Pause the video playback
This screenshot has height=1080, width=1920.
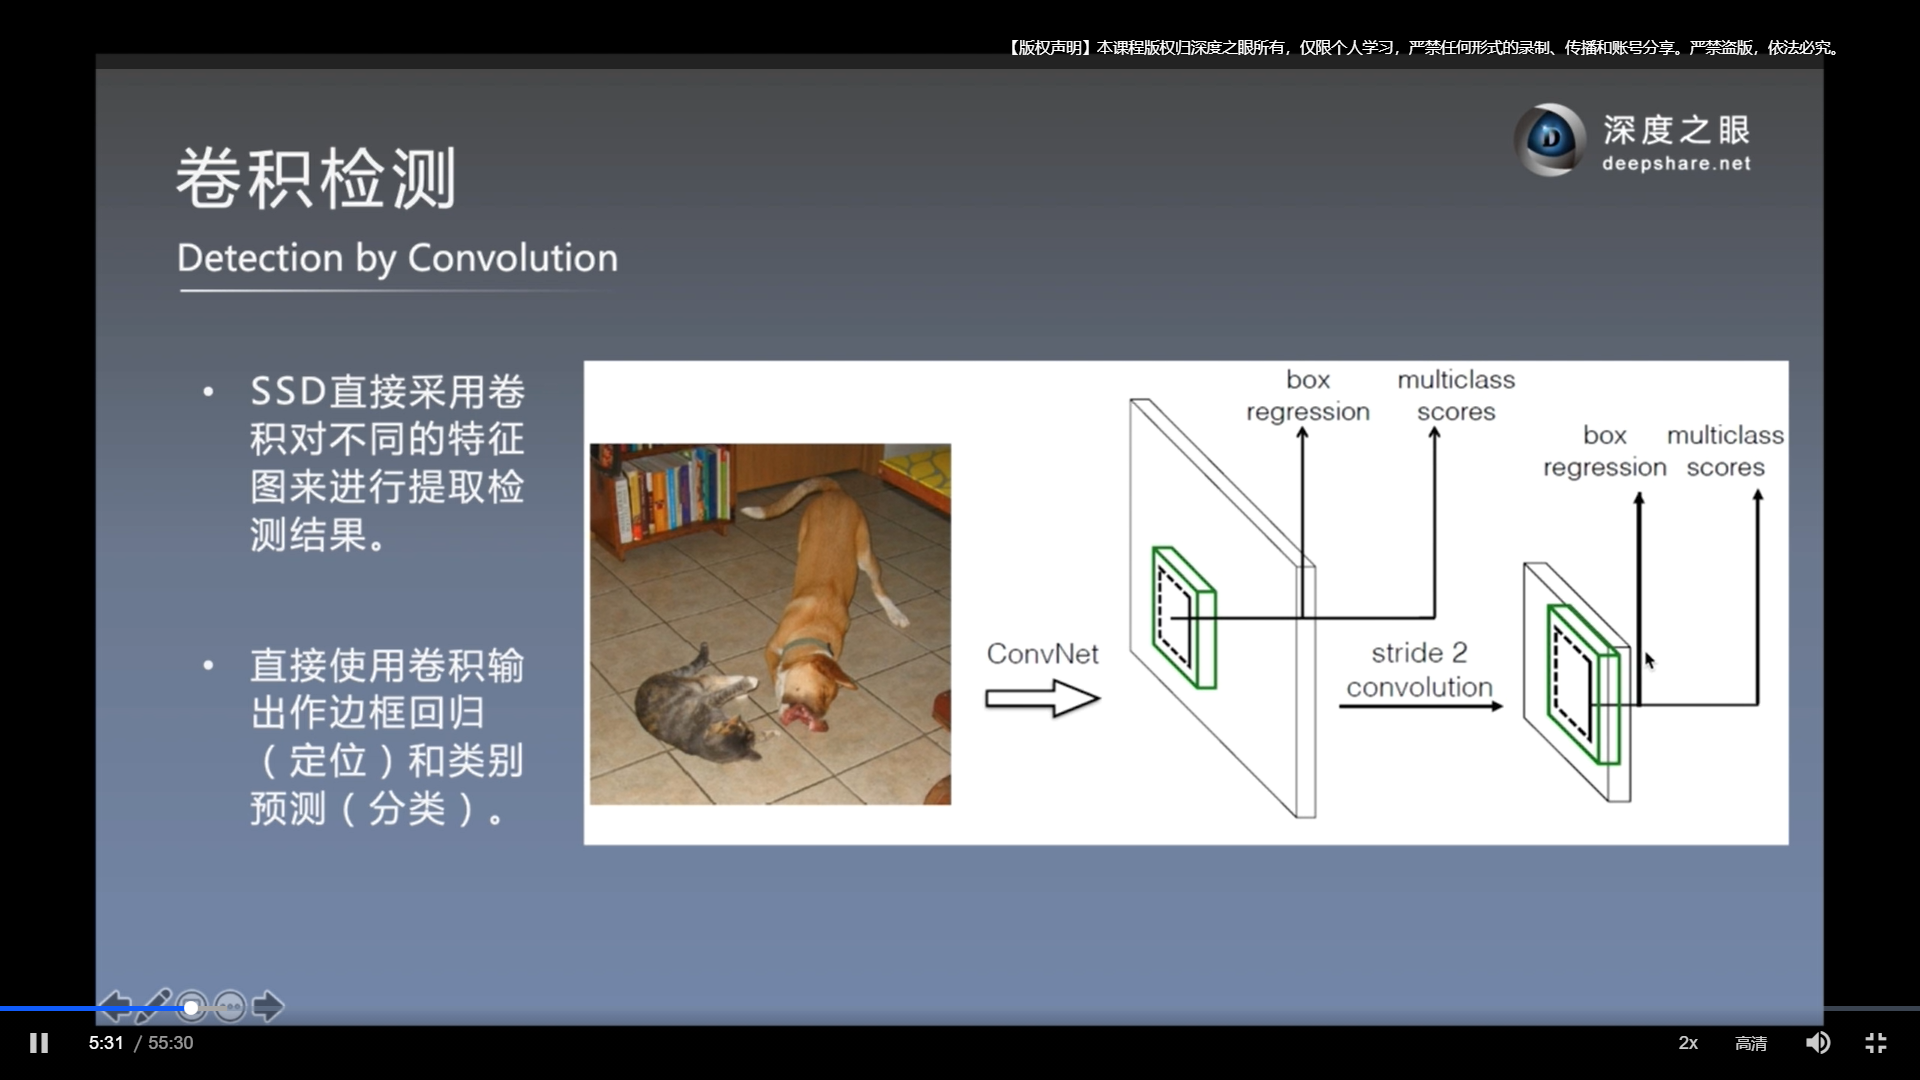[x=39, y=1043]
